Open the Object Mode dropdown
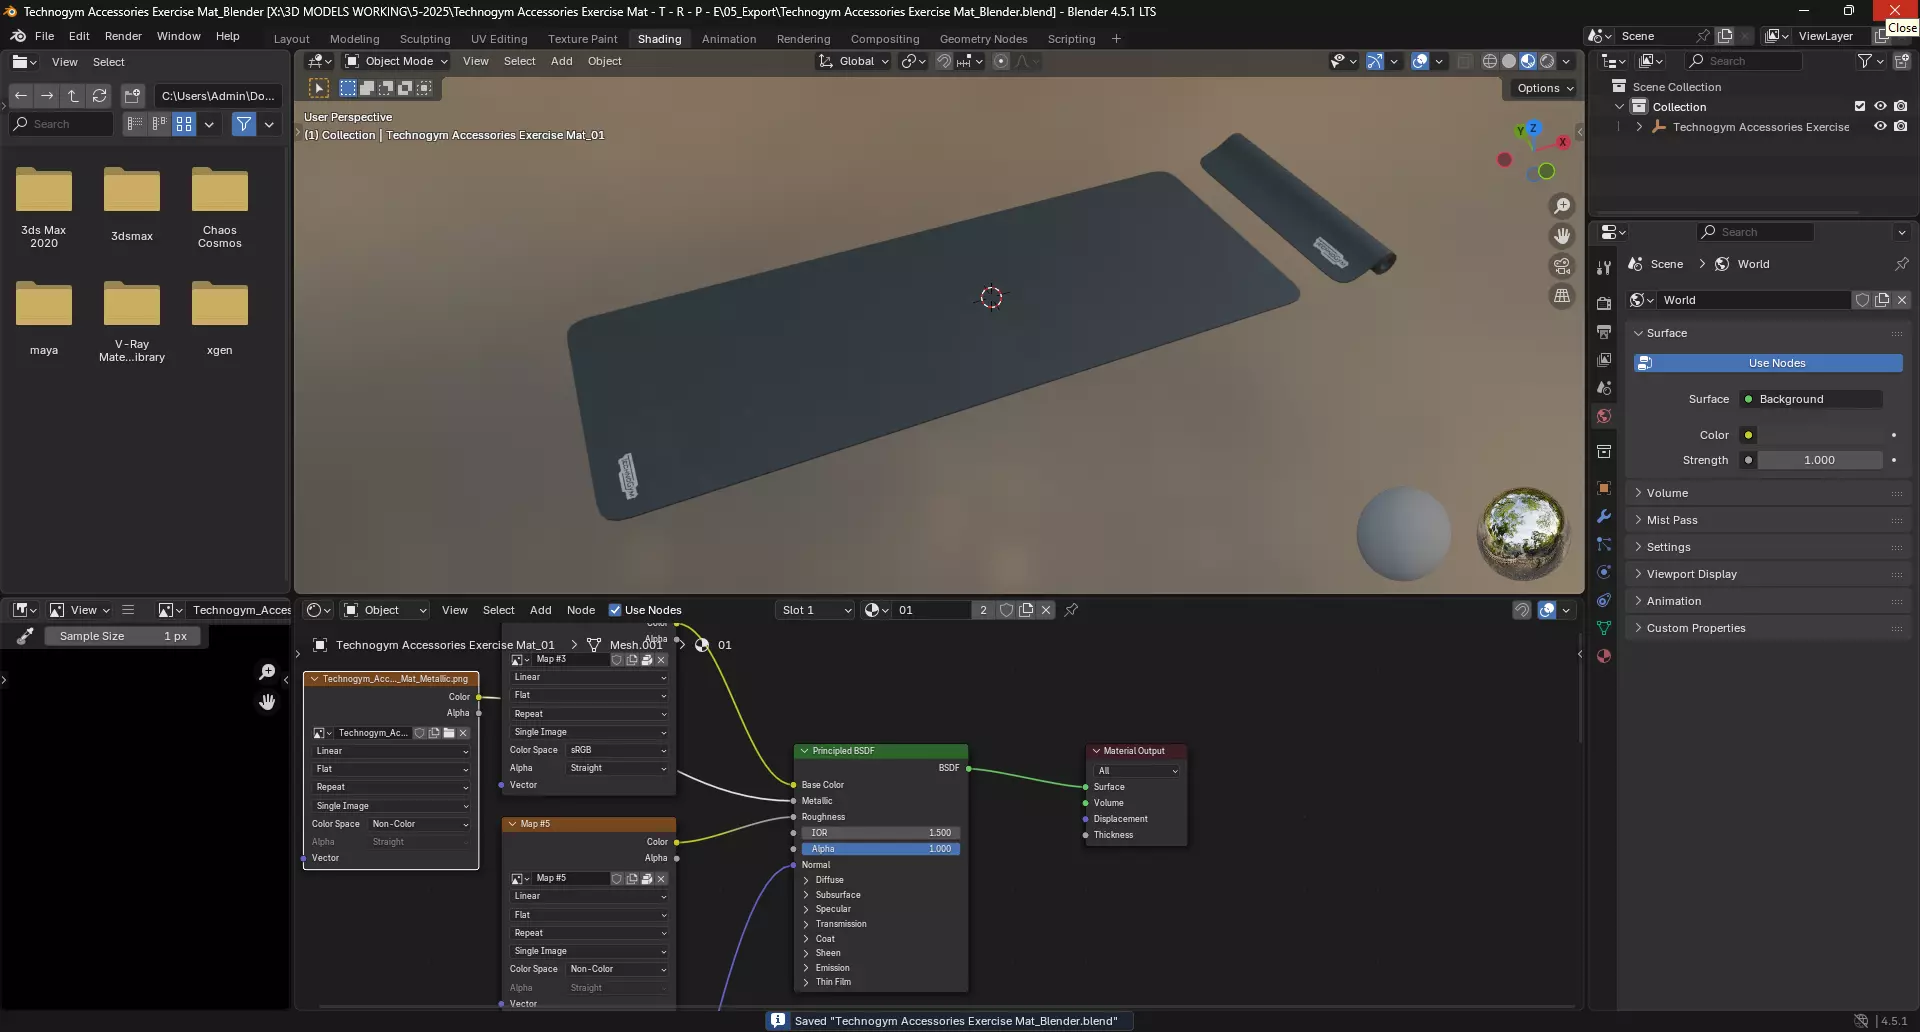Image resolution: width=1920 pixels, height=1032 pixels. (396, 61)
